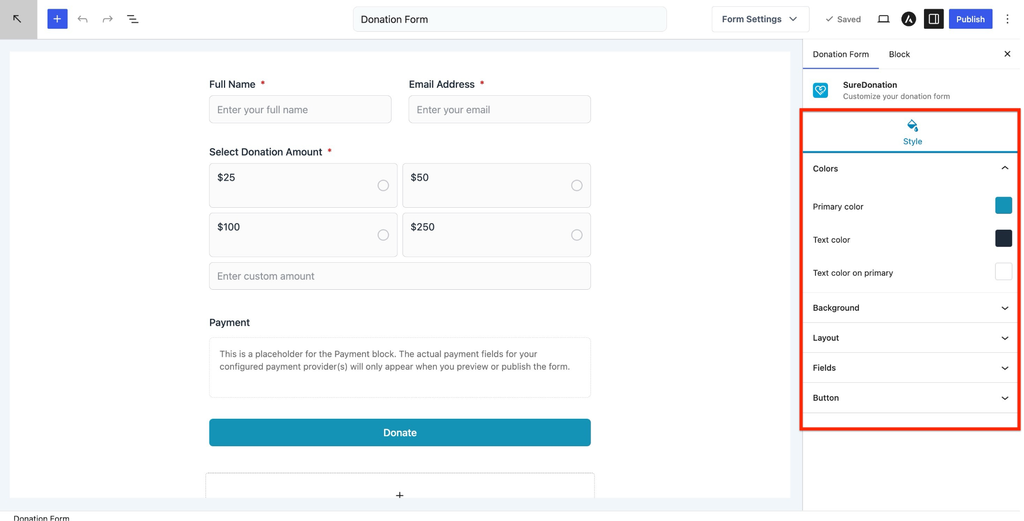The width and height of the screenshot is (1024, 521).
Task: Click the Donation Form title field
Action: (x=509, y=19)
